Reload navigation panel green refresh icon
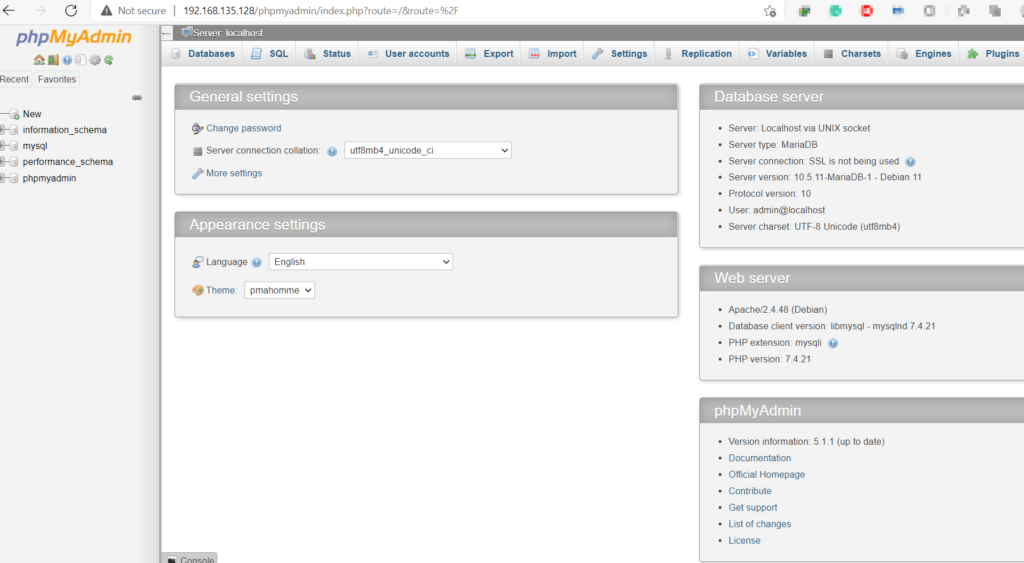 point(108,60)
